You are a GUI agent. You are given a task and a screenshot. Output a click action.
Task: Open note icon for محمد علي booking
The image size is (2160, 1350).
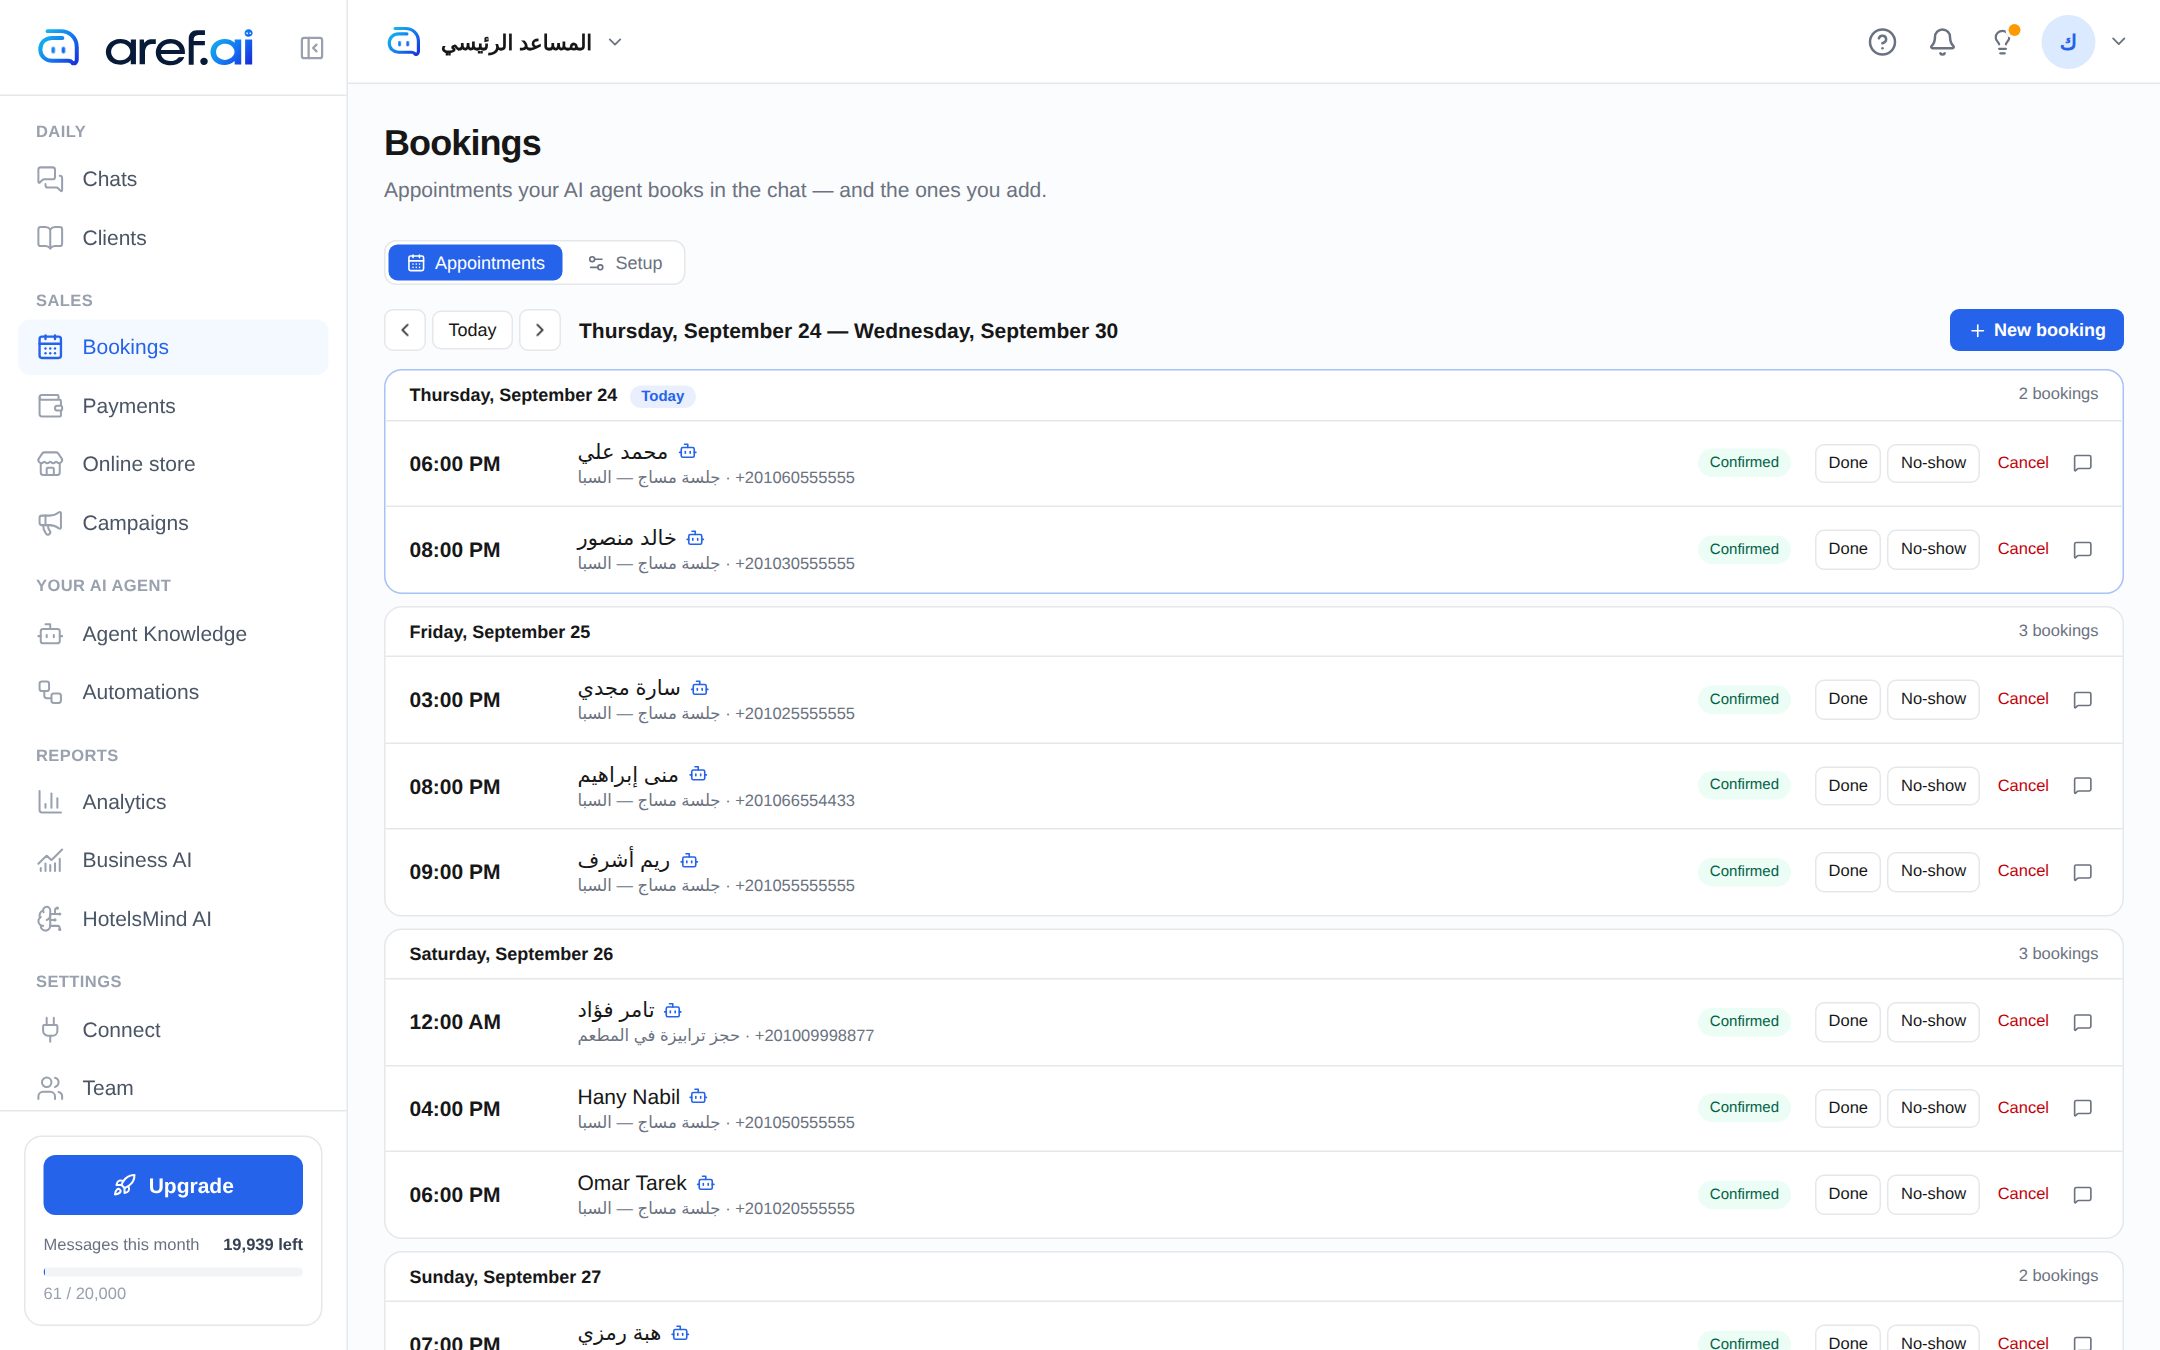click(x=2083, y=463)
